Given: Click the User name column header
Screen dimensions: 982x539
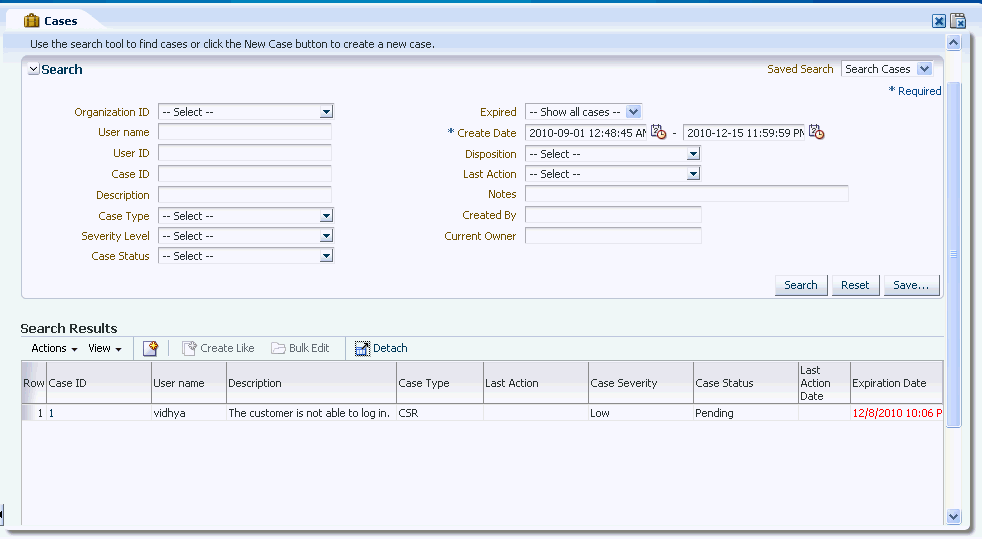Looking at the screenshot, I should tap(189, 383).
